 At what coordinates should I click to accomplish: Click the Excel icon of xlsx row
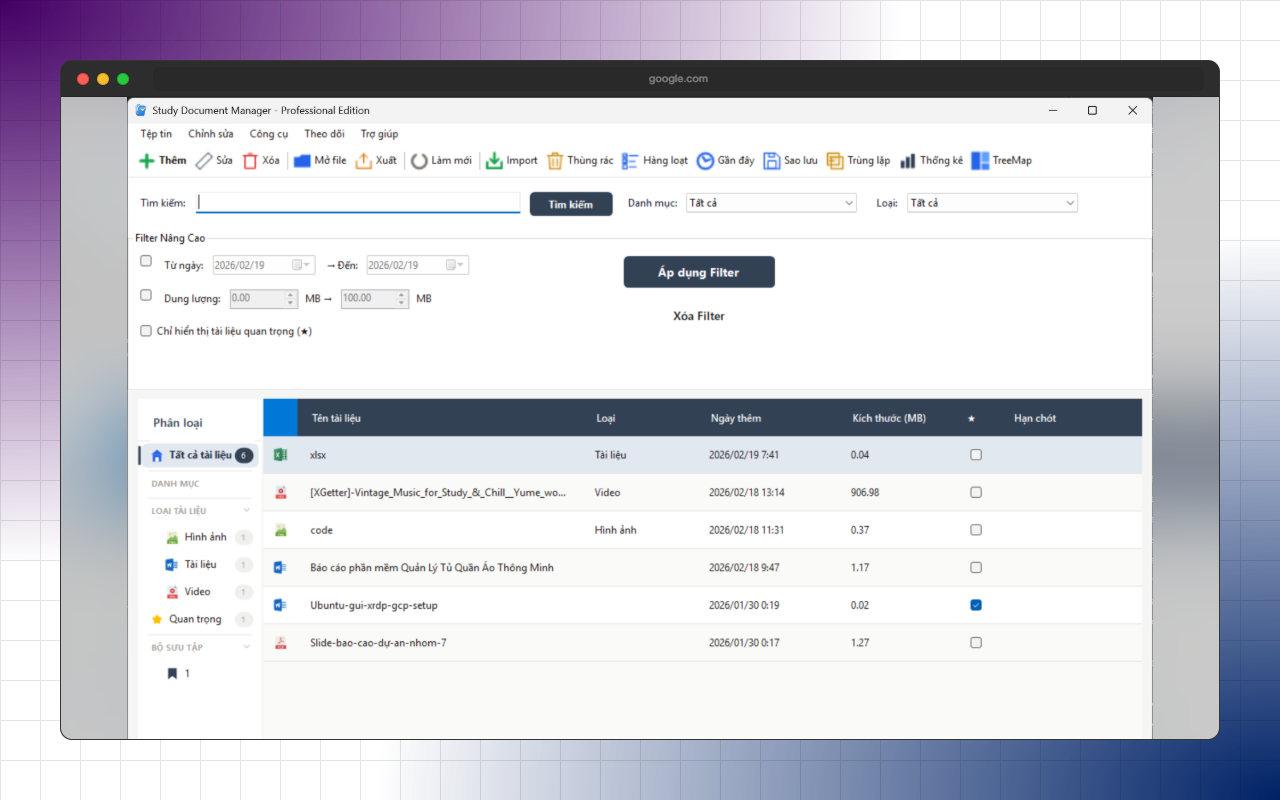(280, 455)
